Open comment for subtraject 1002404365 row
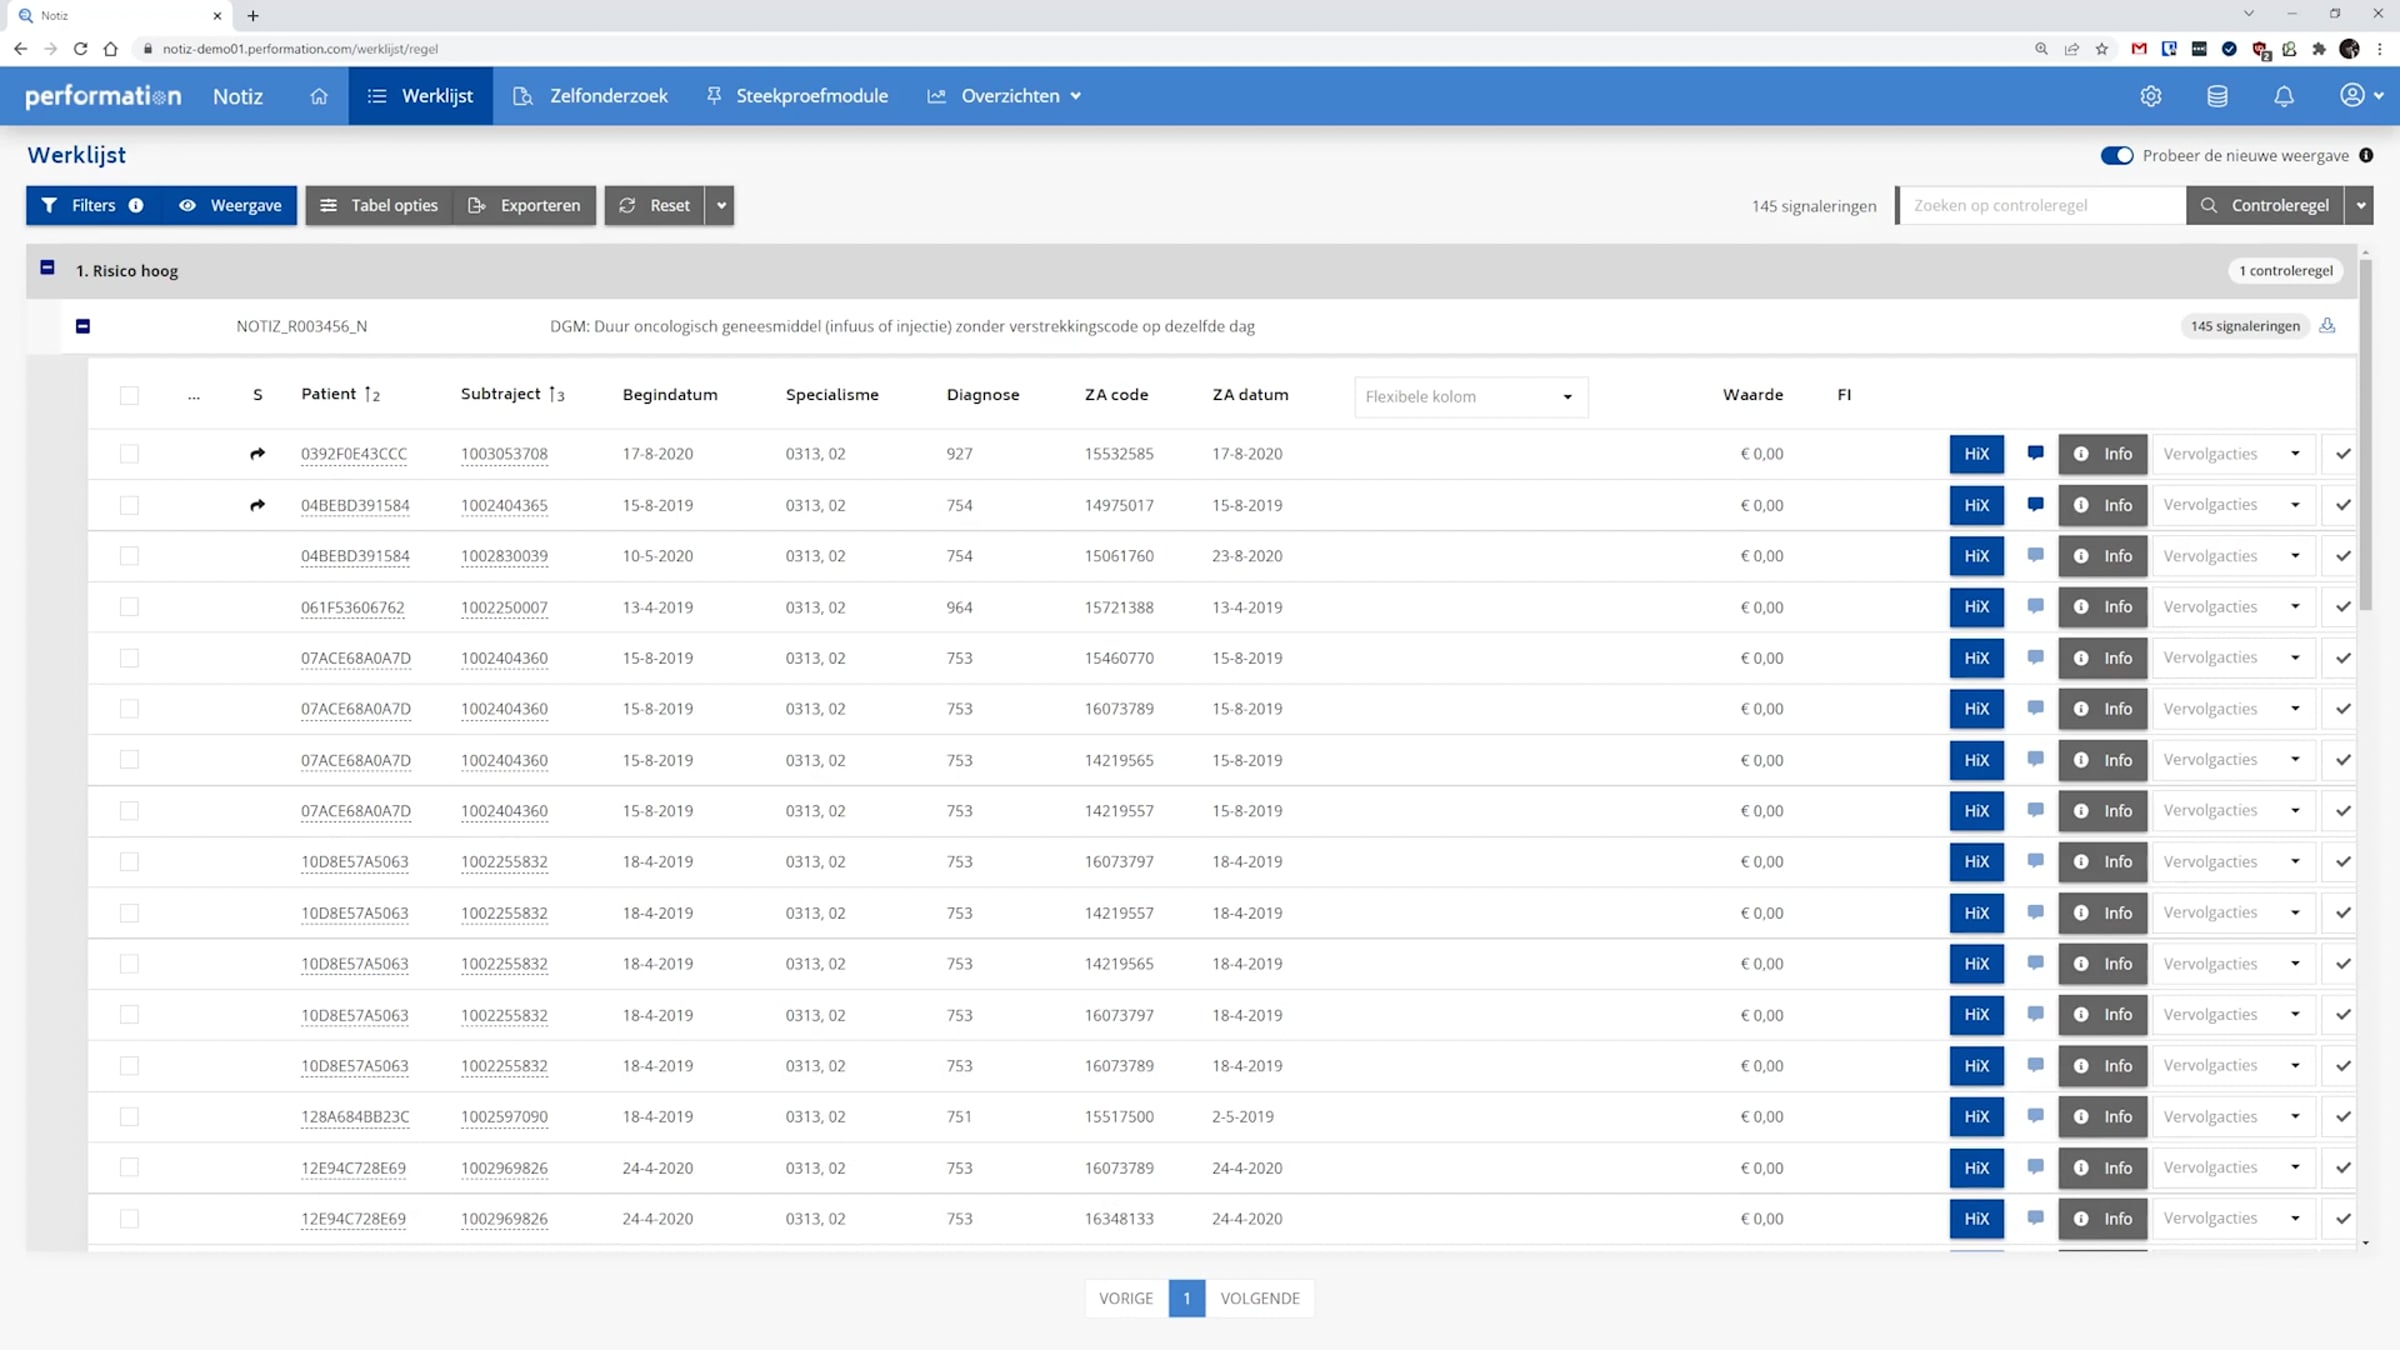2400x1350 pixels. coord(2035,504)
